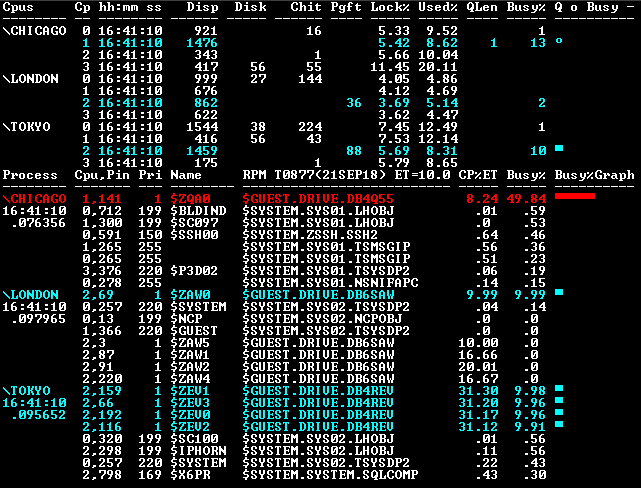Select the $P3D02 process name

194,271
